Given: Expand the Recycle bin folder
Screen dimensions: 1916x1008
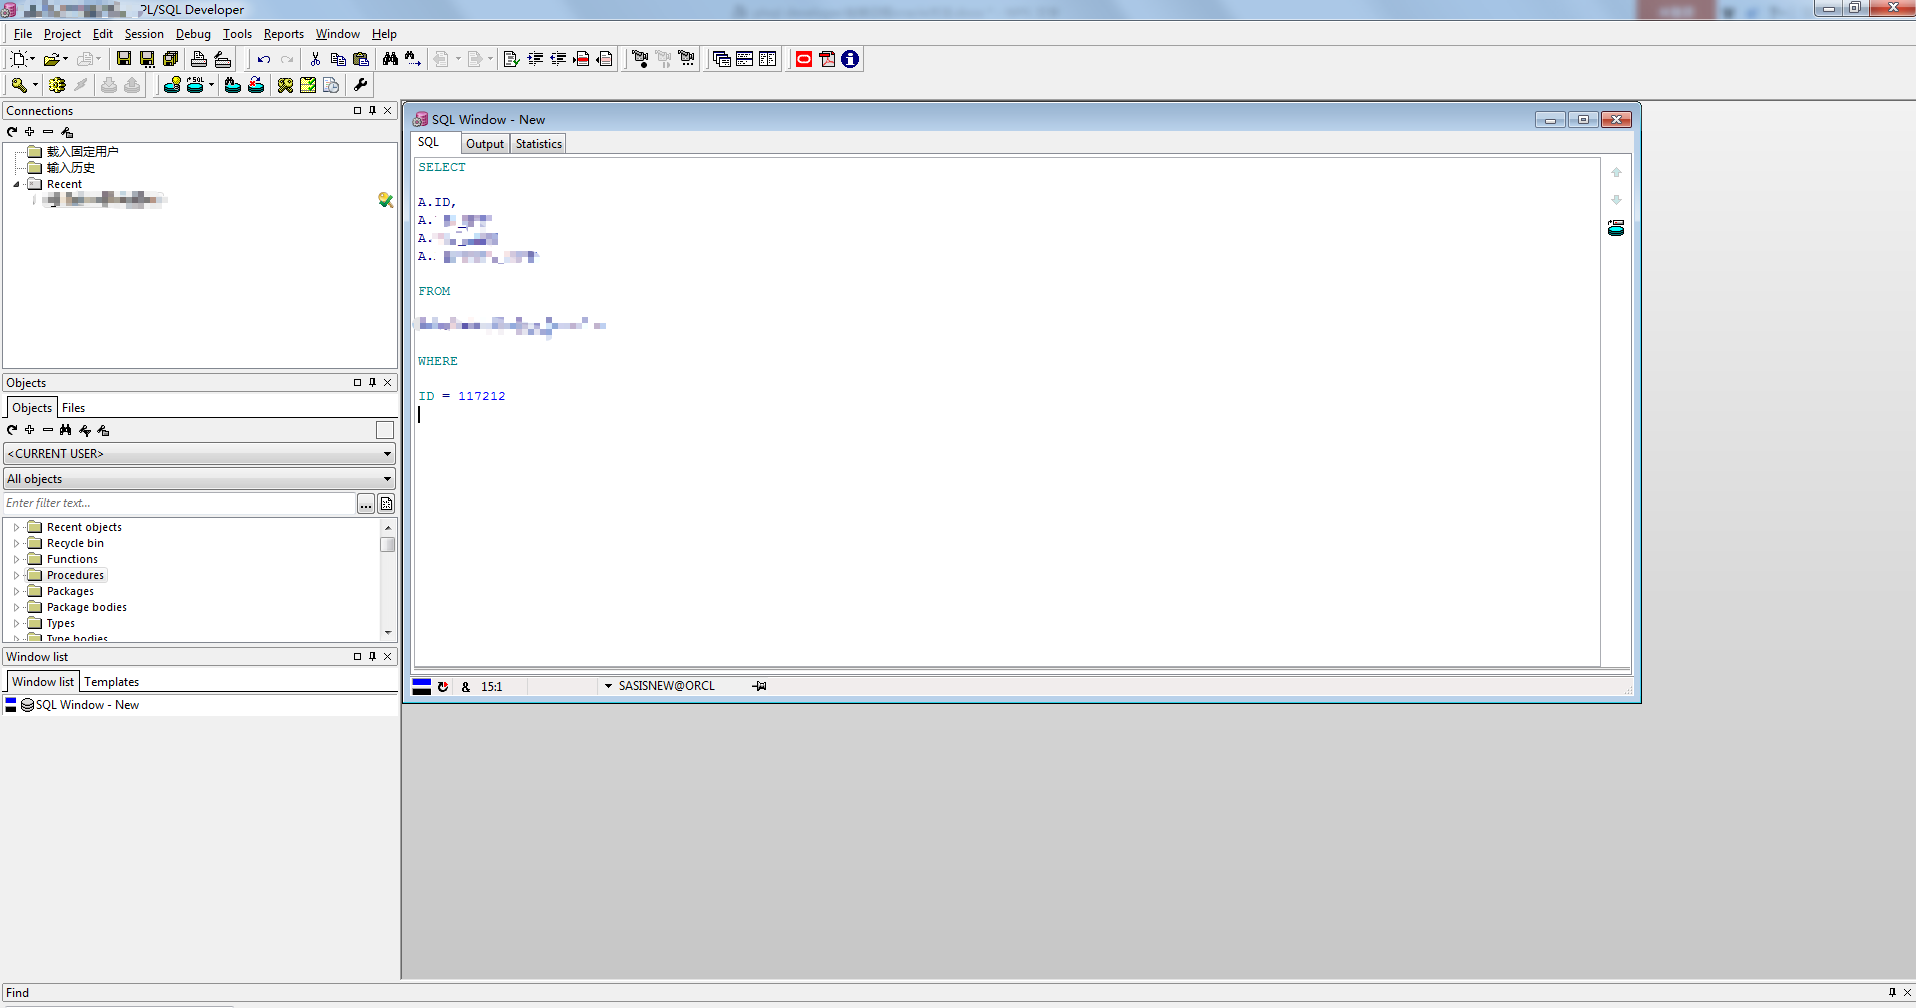Looking at the screenshot, I should coord(16,543).
